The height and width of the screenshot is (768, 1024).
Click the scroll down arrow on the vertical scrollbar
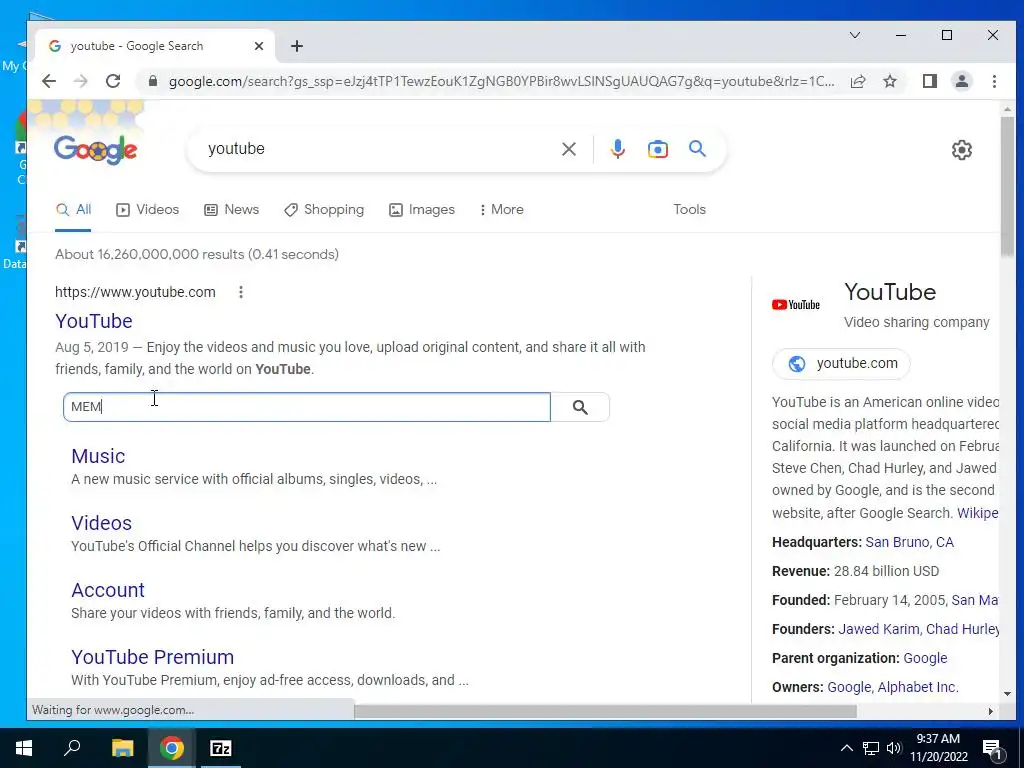pyautogui.click(x=1007, y=694)
